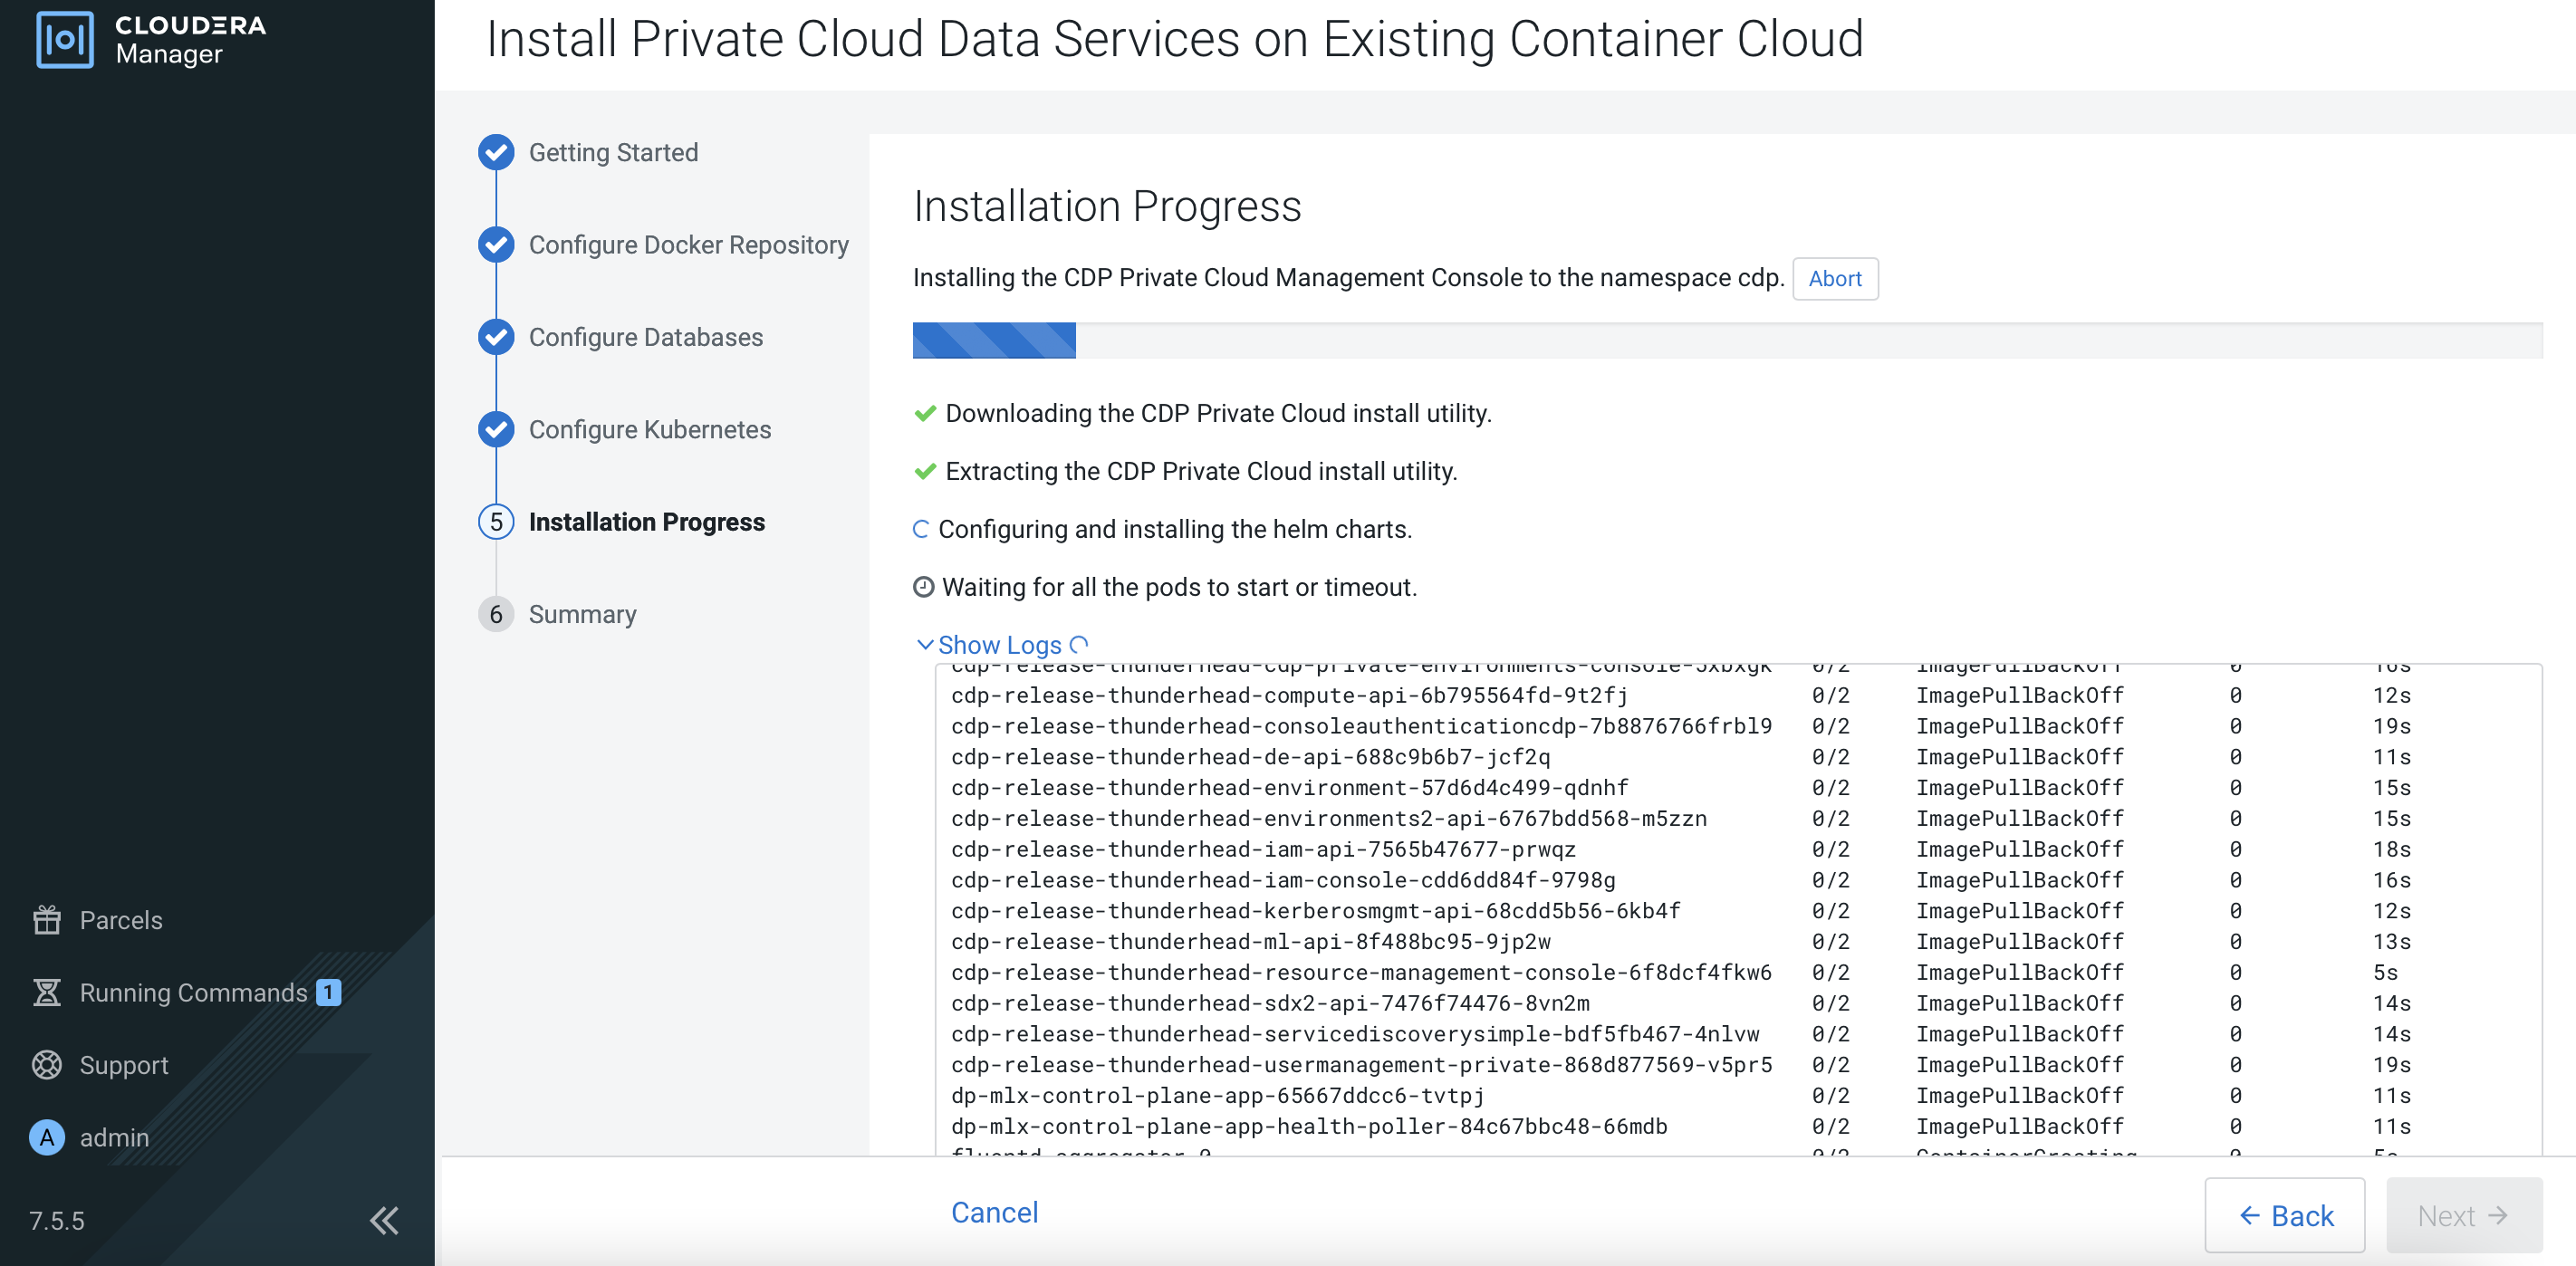This screenshot has height=1266, width=2576.
Task: Click the Cancel link
Action: point(994,1212)
